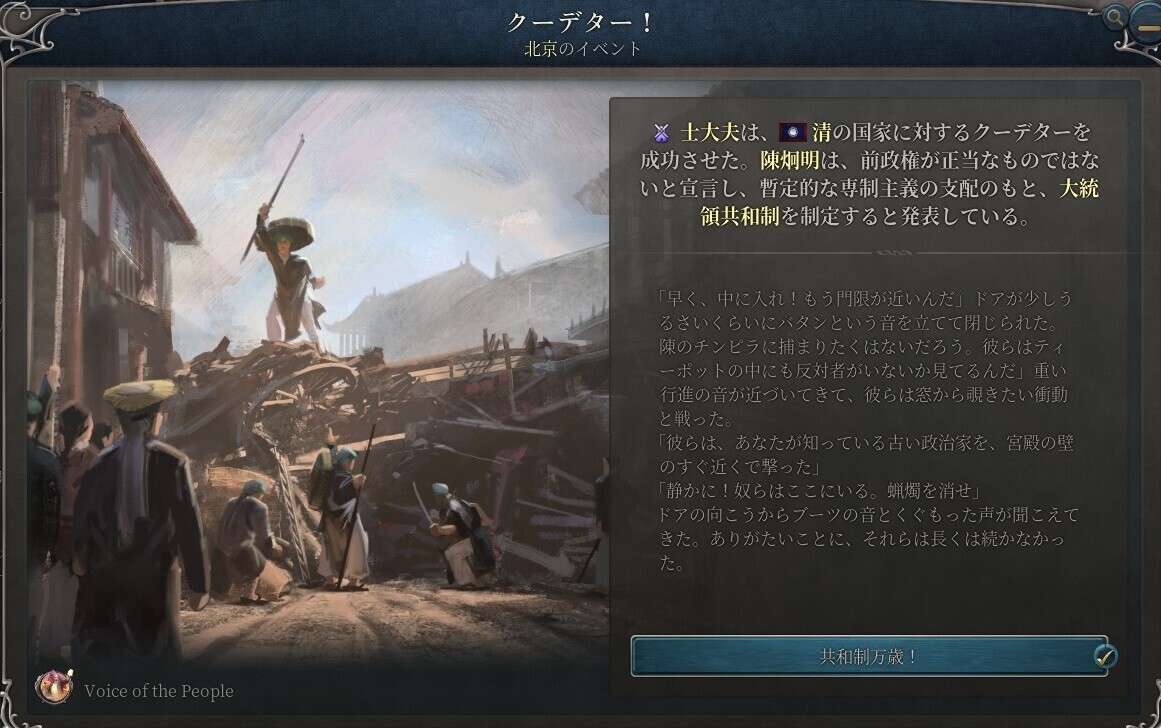Open the 陳炯明 character link

[789, 161]
